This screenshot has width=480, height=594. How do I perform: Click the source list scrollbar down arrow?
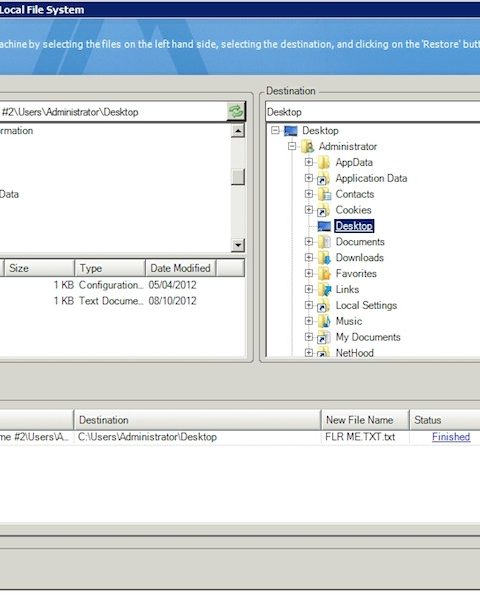[238, 245]
